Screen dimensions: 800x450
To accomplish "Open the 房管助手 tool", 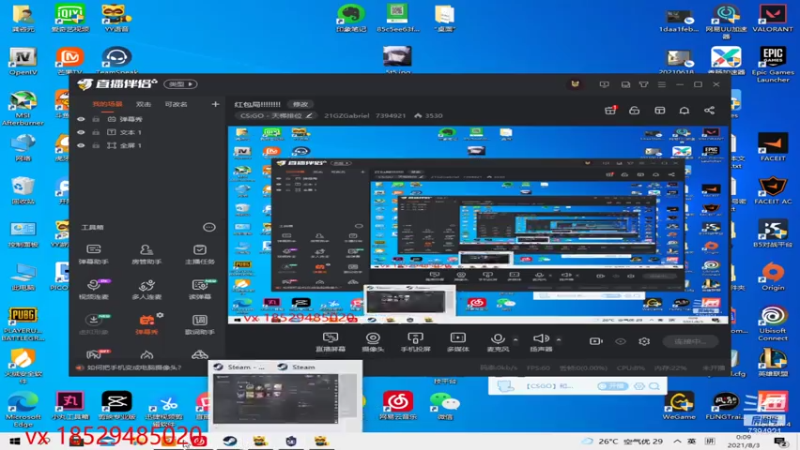I will (x=146, y=254).
